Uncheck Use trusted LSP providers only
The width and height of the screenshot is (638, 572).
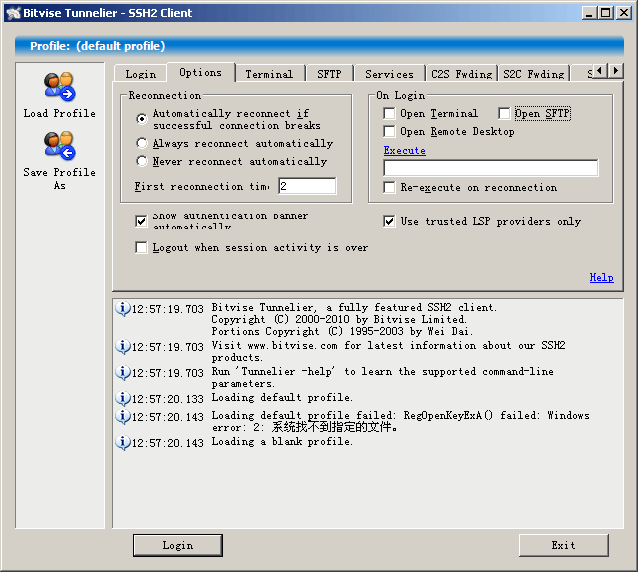(389, 221)
